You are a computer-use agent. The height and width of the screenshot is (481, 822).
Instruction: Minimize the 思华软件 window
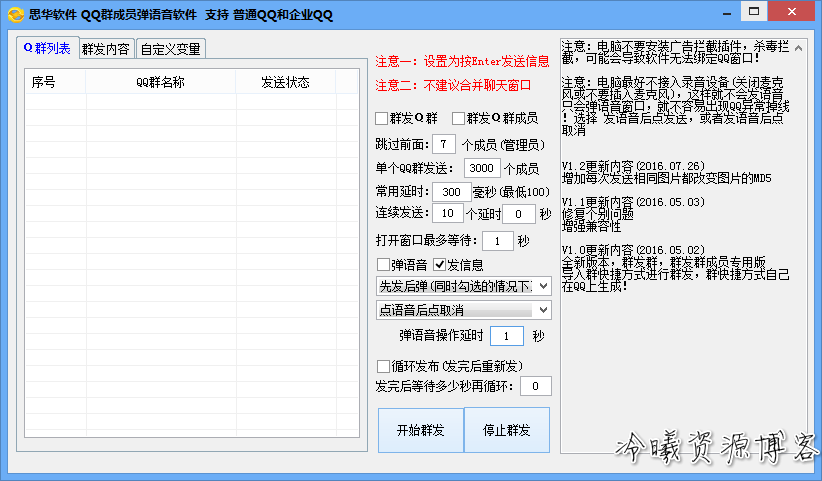click(x=727, y=13)
